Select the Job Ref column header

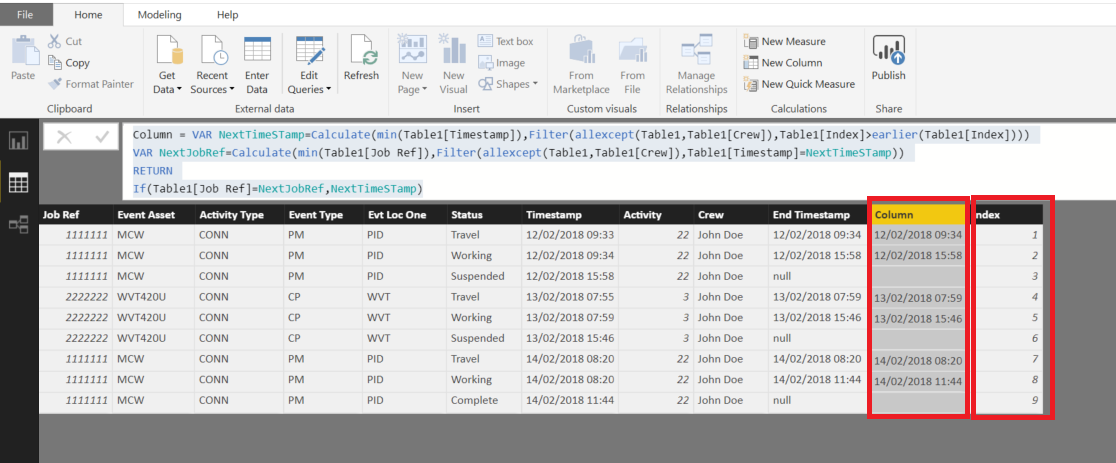75,215
